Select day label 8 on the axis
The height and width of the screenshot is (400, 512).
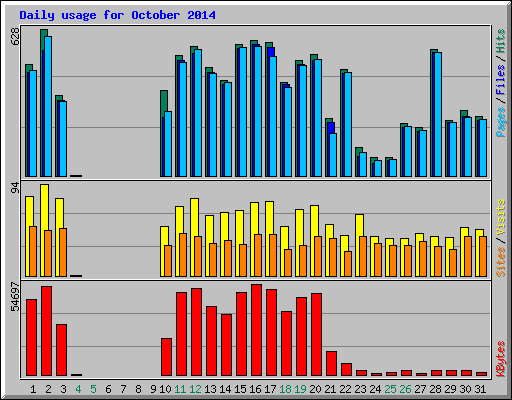[138, 389]
